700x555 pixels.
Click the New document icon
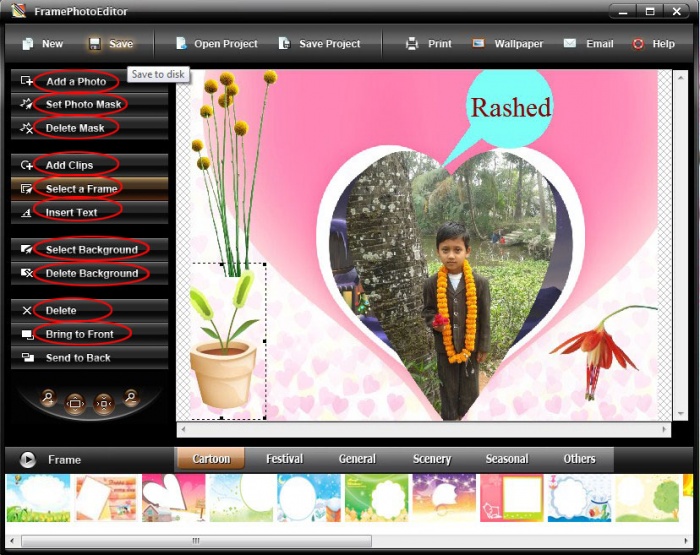click(x=28, y=44)
